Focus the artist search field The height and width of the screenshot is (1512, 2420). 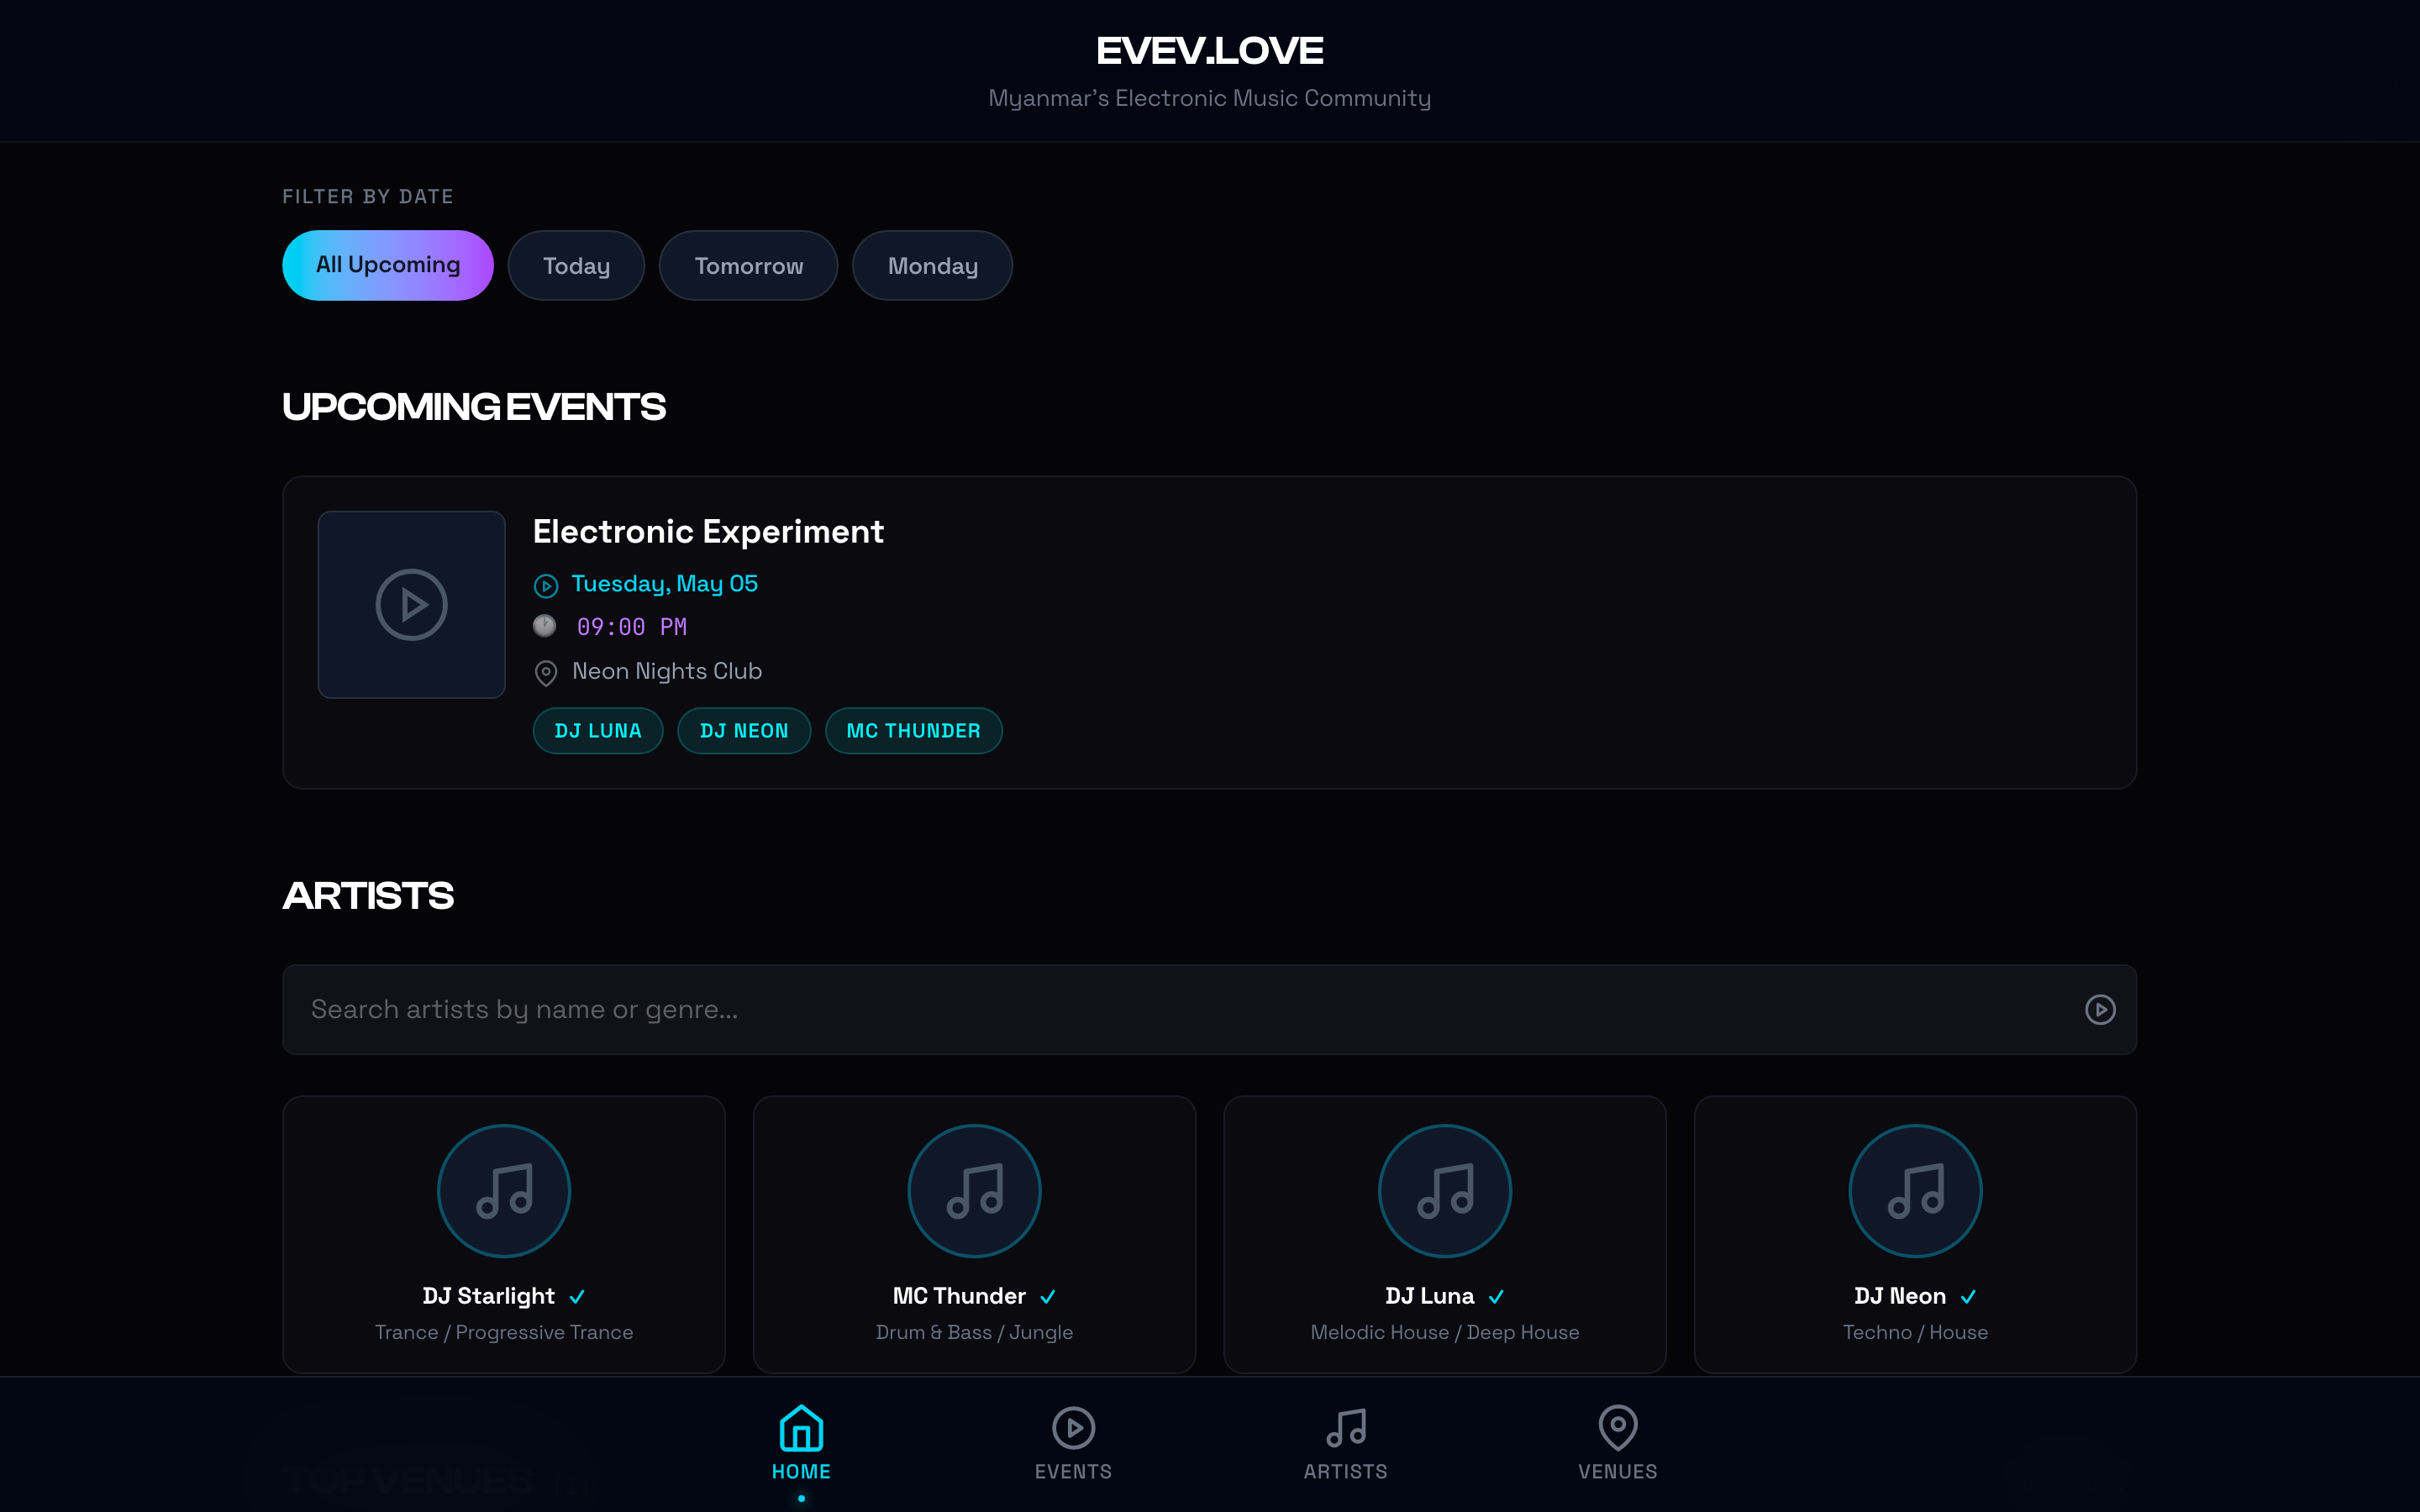tap(1209, 1010)
